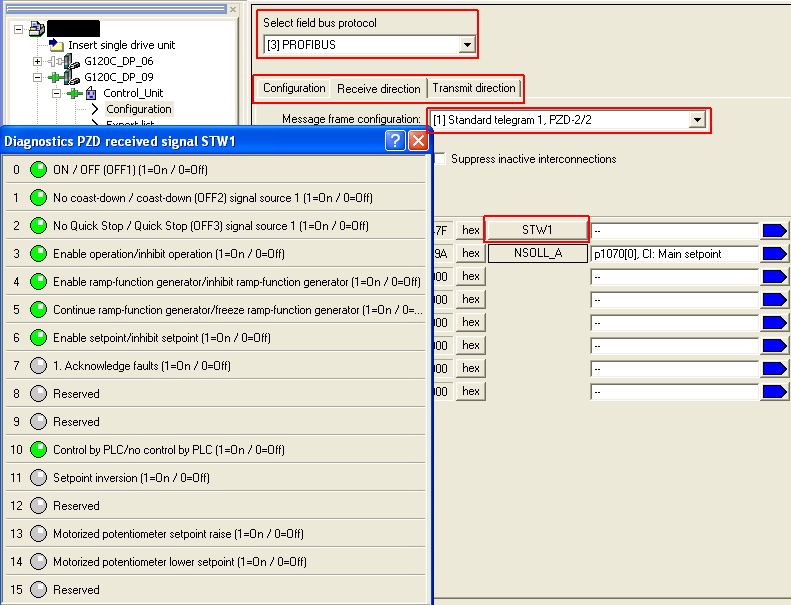
Task: Click the '1. Acknowledge faults' bit description
Action: coord(142,366)
